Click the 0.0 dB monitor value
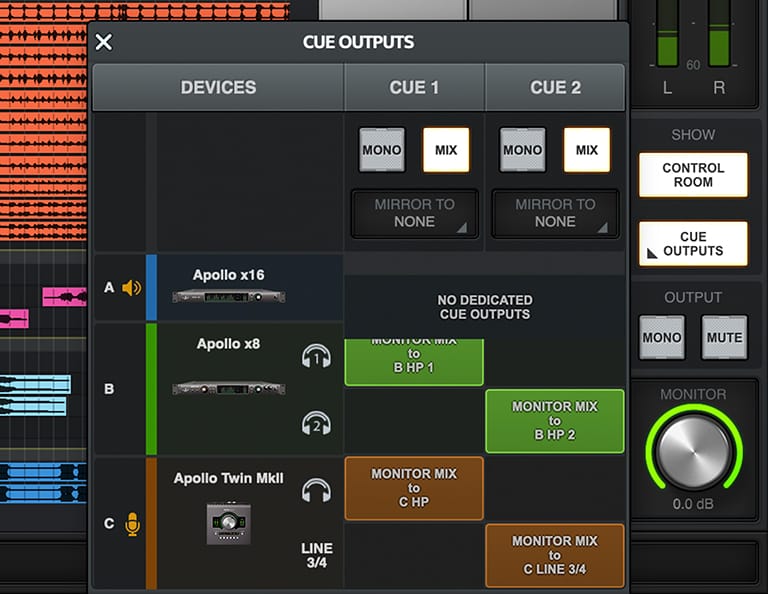The width and height of the screenshot is (768, 594). 693,504
